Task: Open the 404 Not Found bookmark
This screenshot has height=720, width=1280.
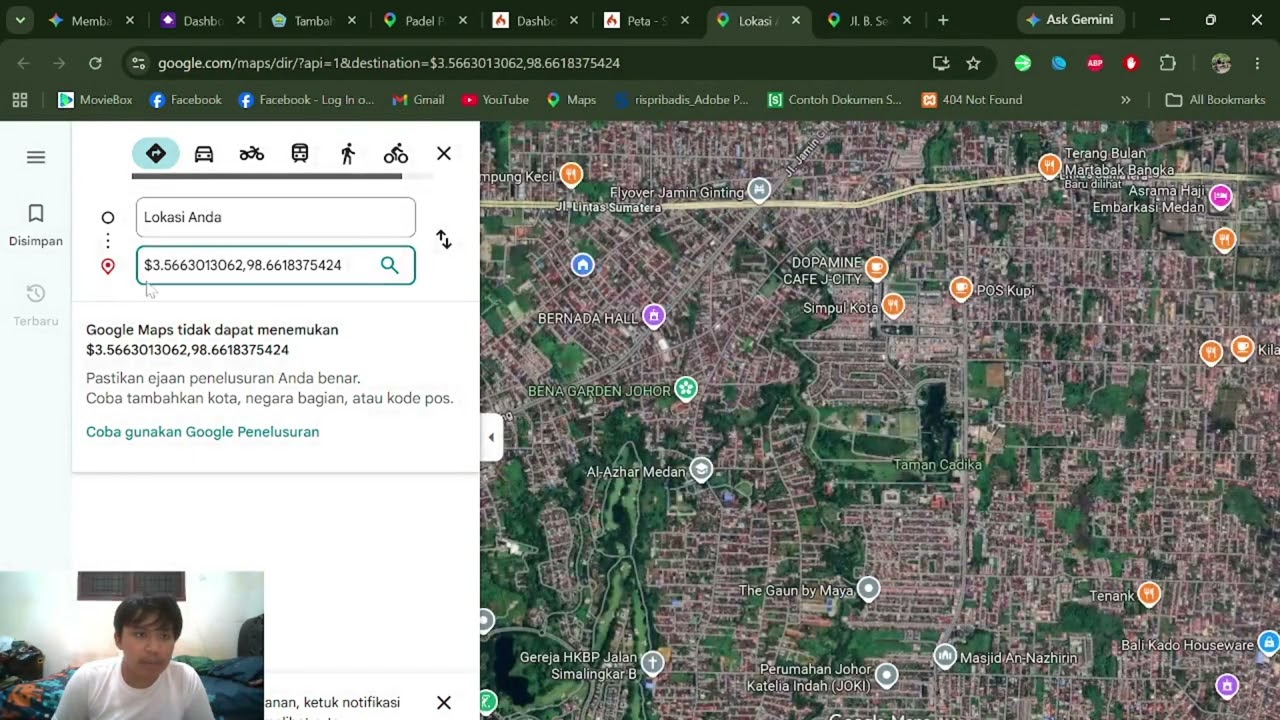Action: pyautogui.click(x=972, y=100)
